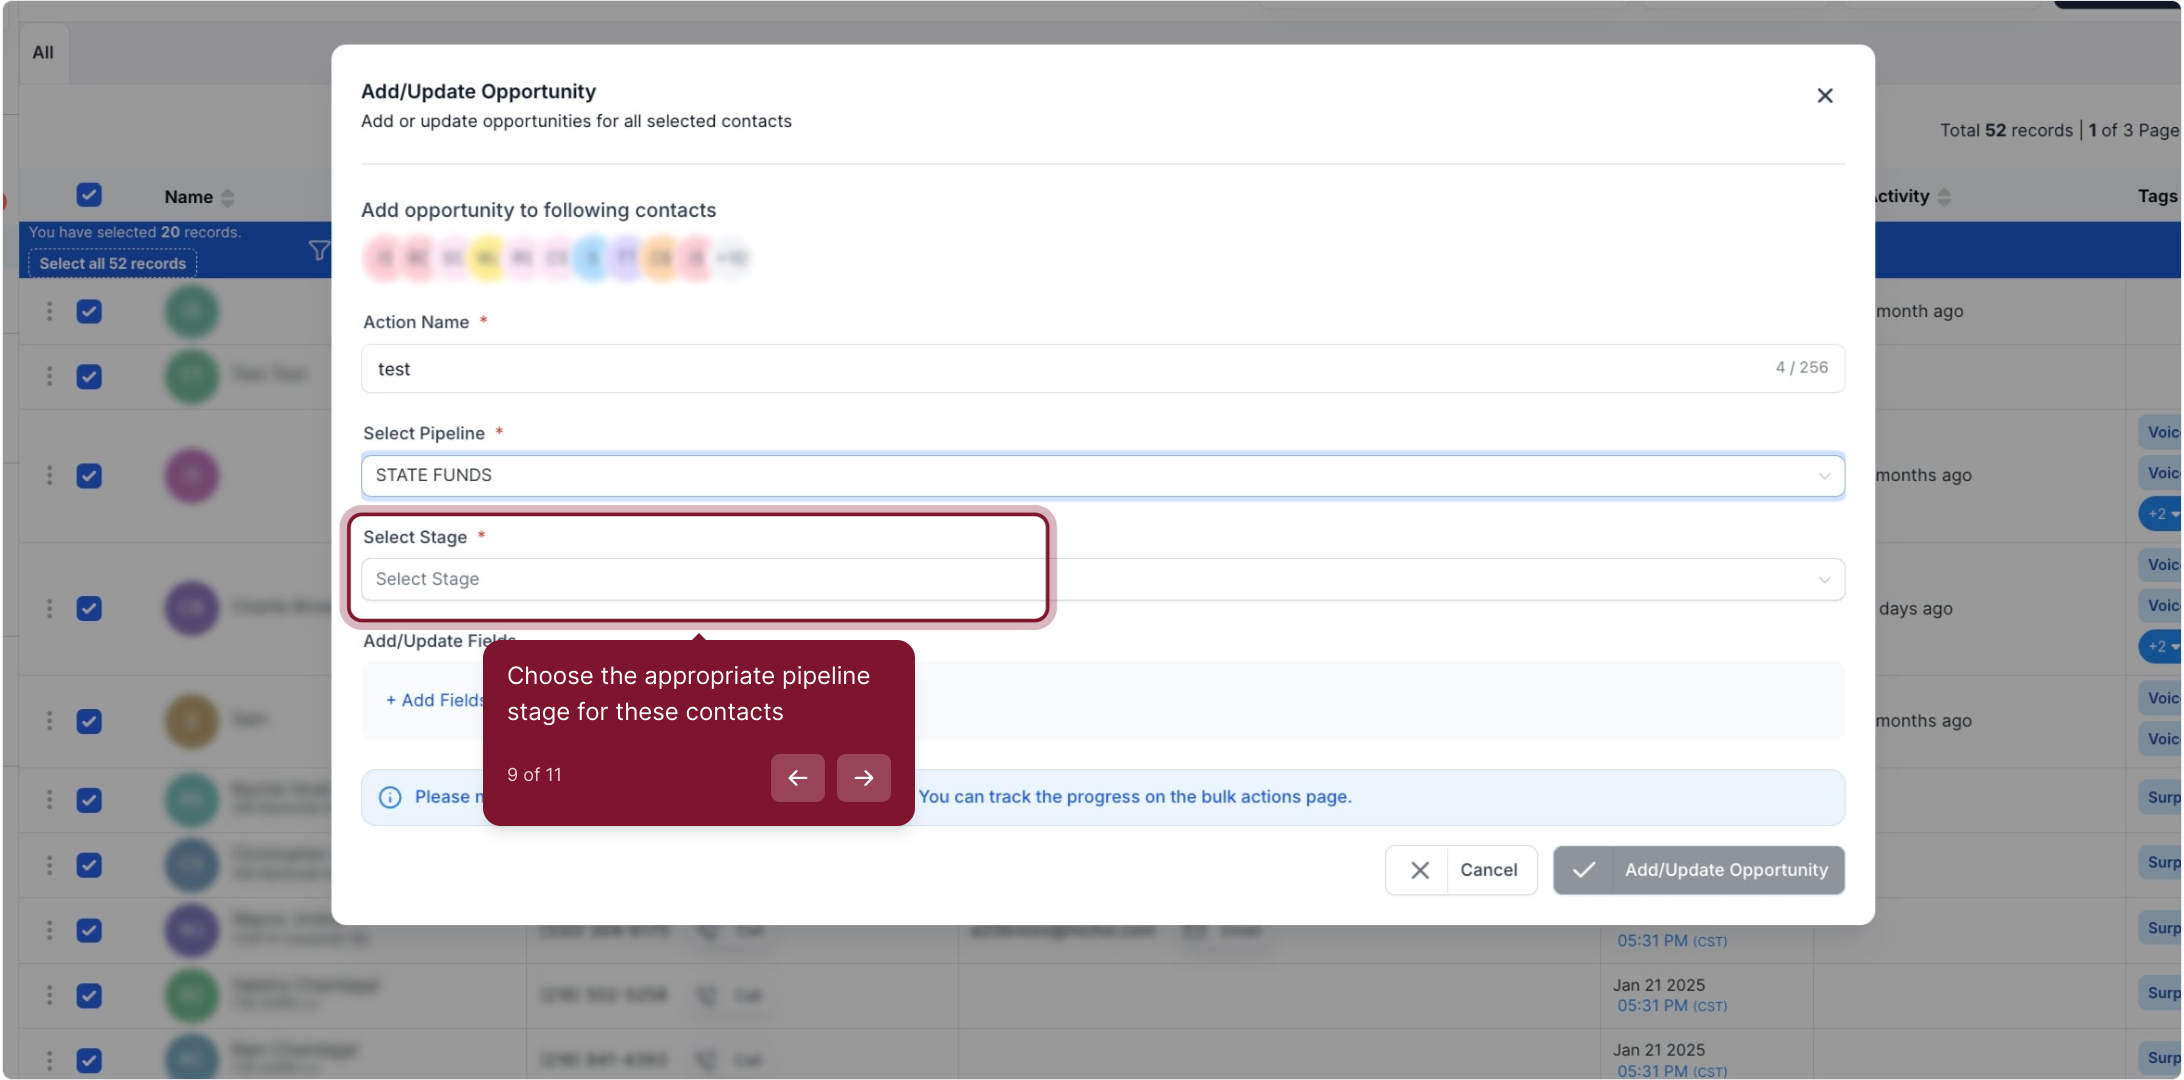Click the info icon in notice banner
Screen dimensions: 2184x1080
point(390,797)
